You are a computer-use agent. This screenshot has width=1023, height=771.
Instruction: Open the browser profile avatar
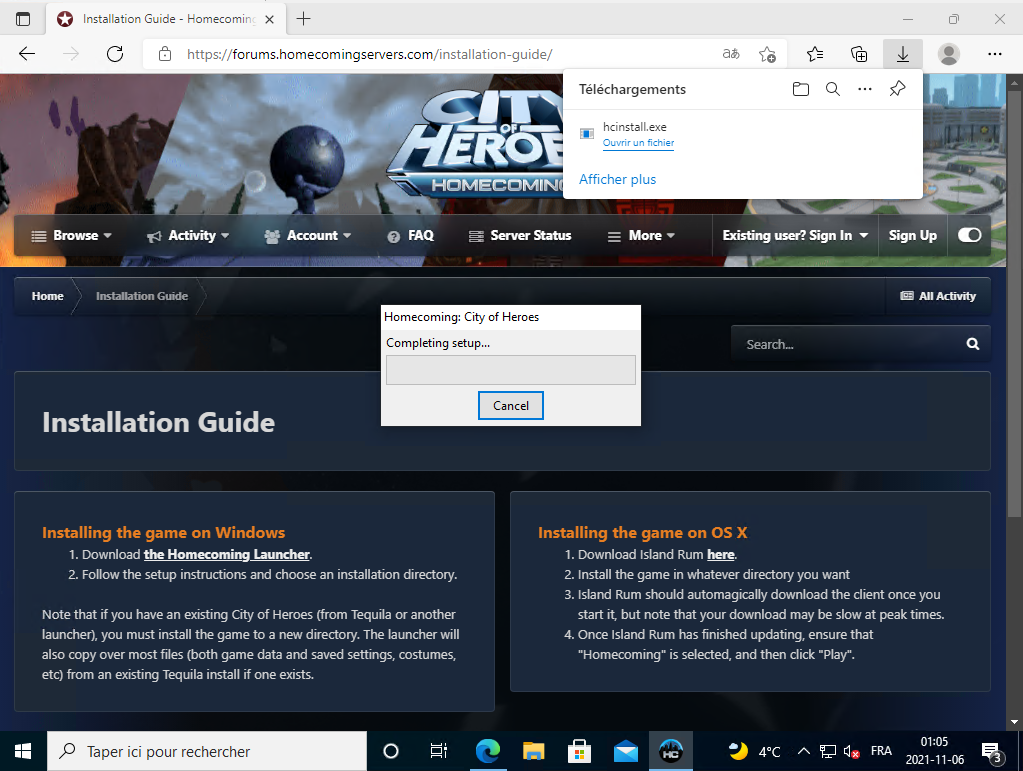coord(949,54)
